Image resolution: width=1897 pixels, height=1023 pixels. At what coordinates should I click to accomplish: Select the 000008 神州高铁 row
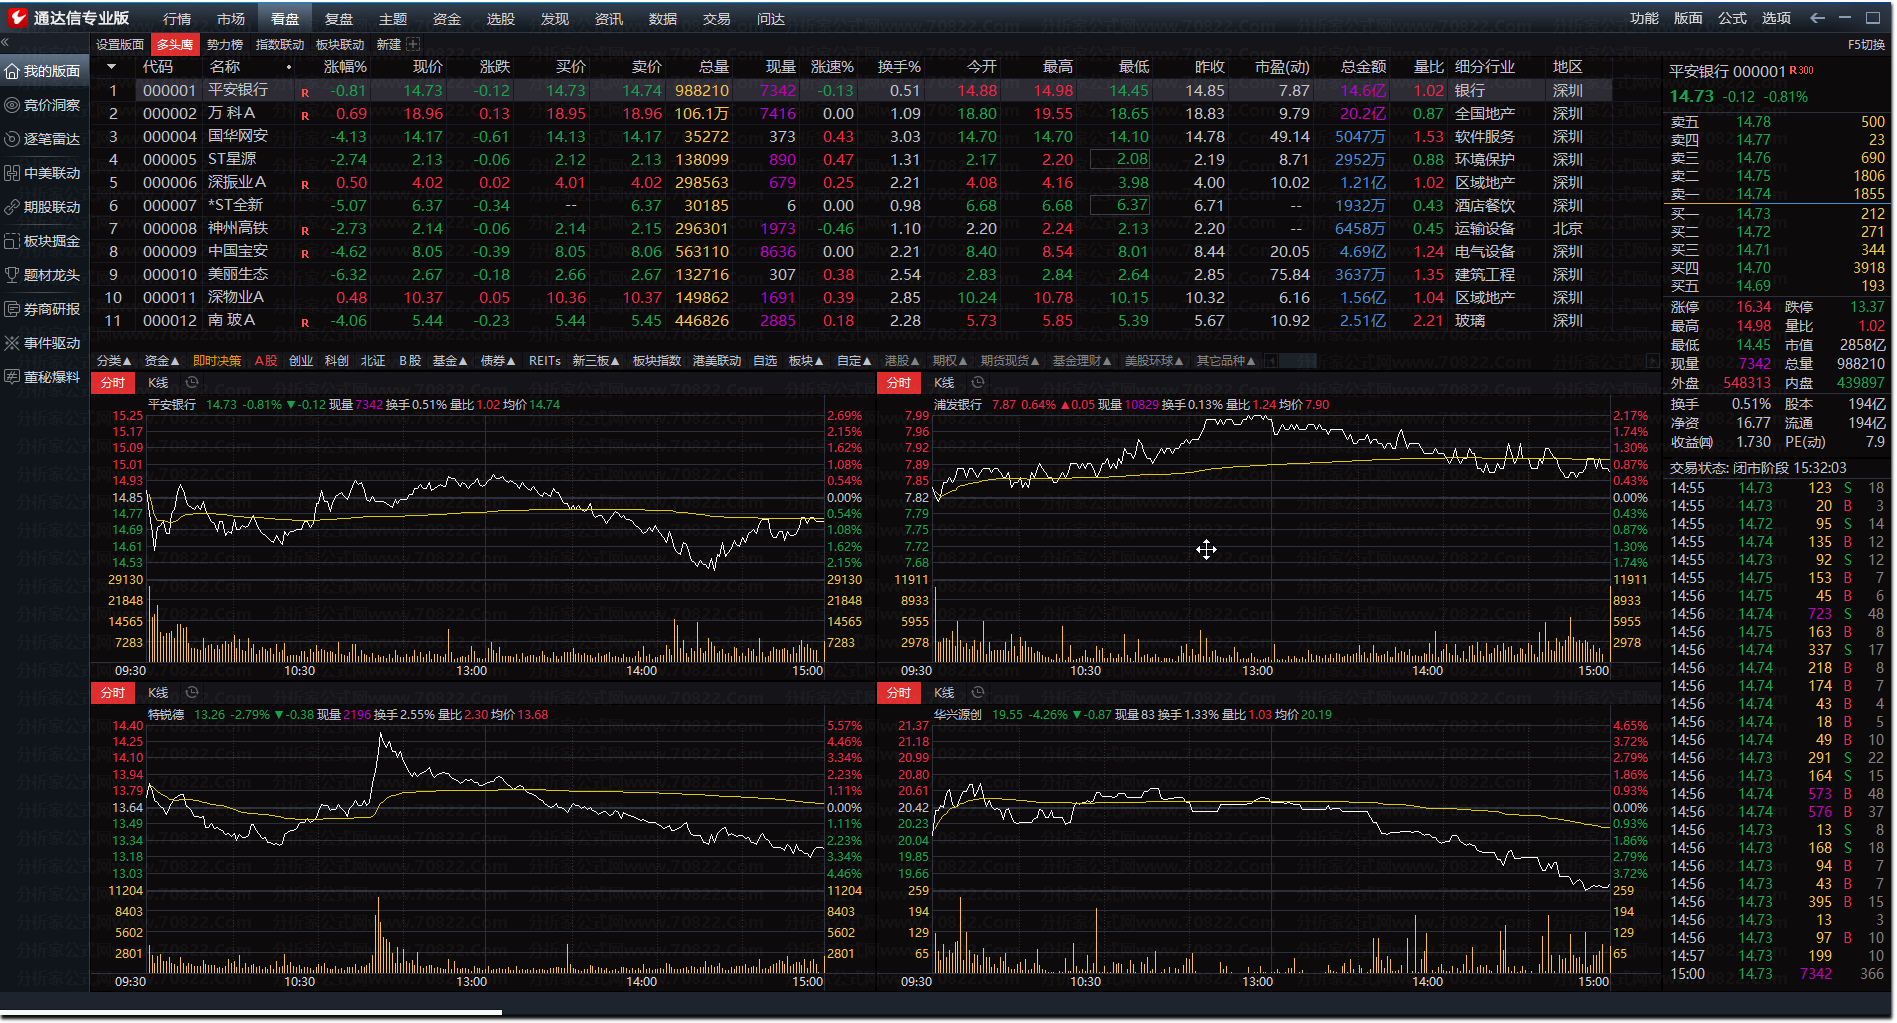point(851,229)
